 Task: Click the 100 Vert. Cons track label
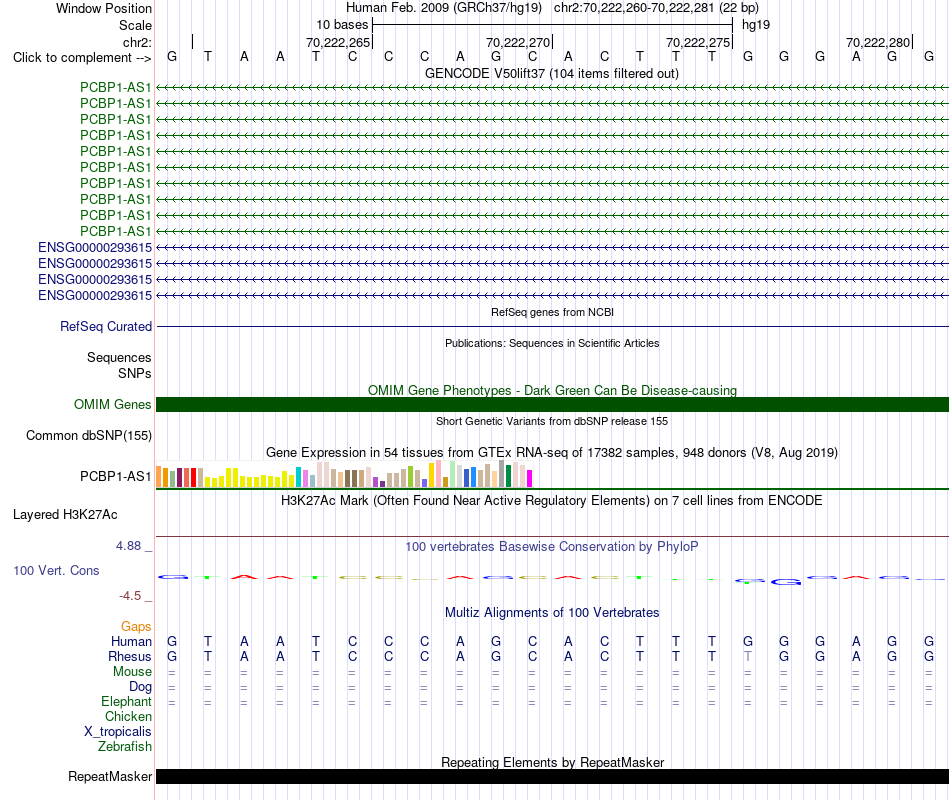56,570
